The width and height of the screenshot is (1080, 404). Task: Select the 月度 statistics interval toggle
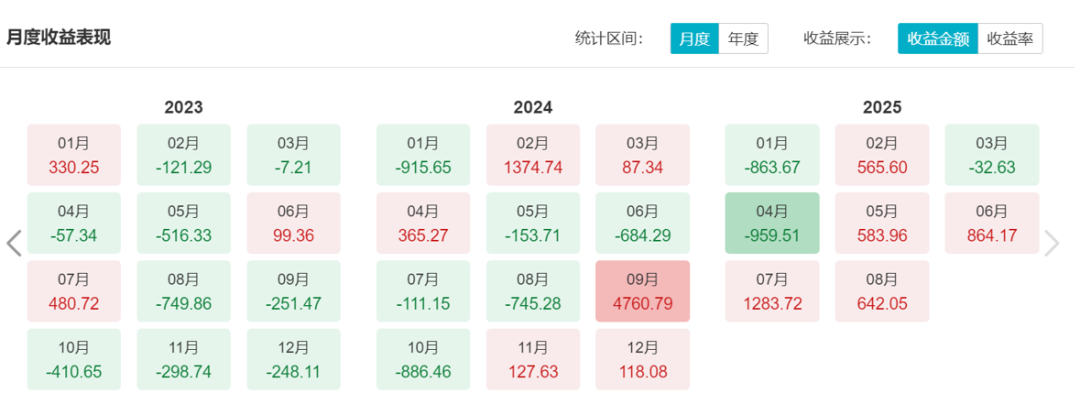point(694,39)
